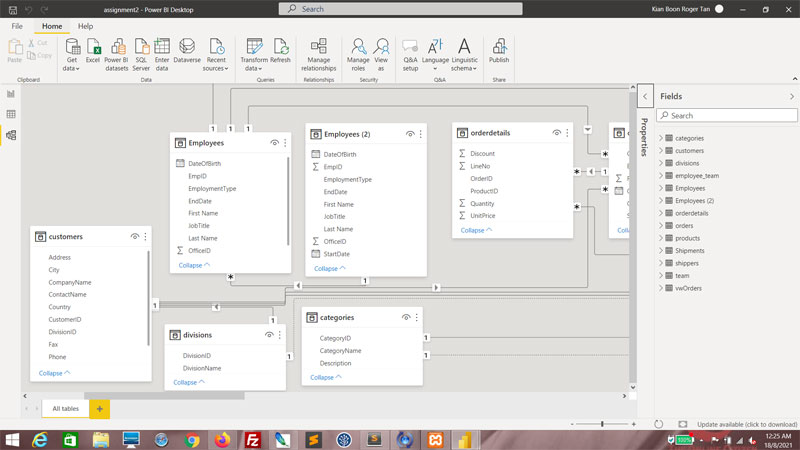The height and width of the screenshot is (450, 800).
Task: Click the reset layout icon in status bar
Action: (x=659, y=424)
